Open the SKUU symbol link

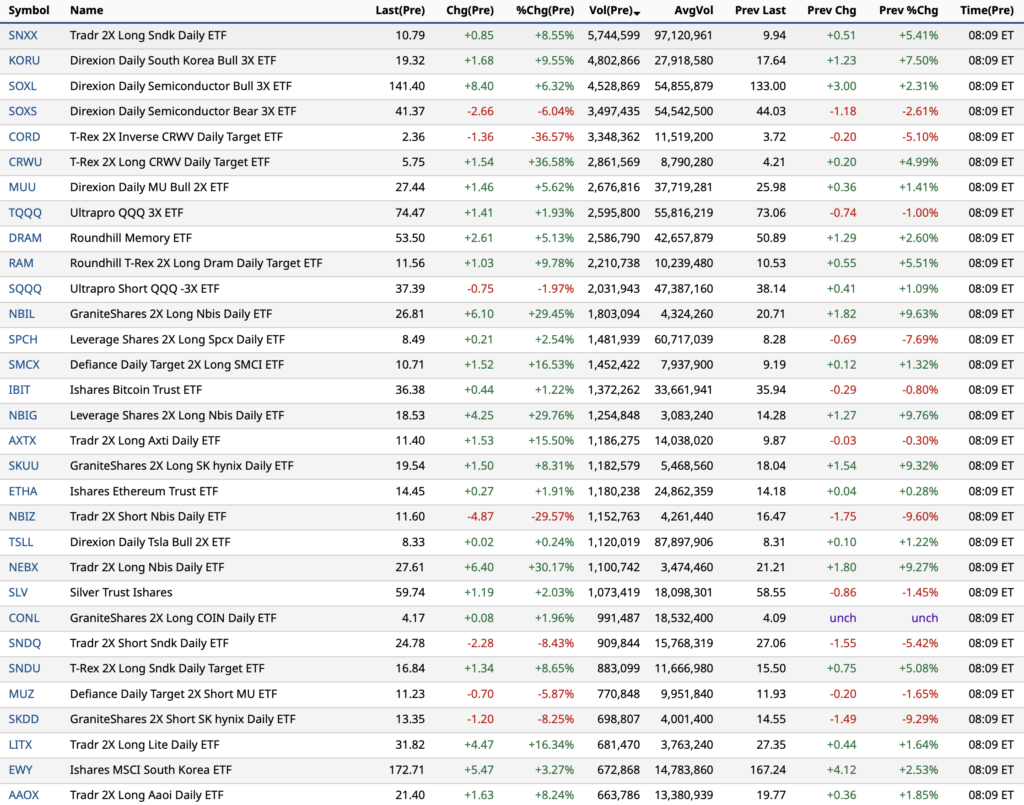tap(24, 466)
